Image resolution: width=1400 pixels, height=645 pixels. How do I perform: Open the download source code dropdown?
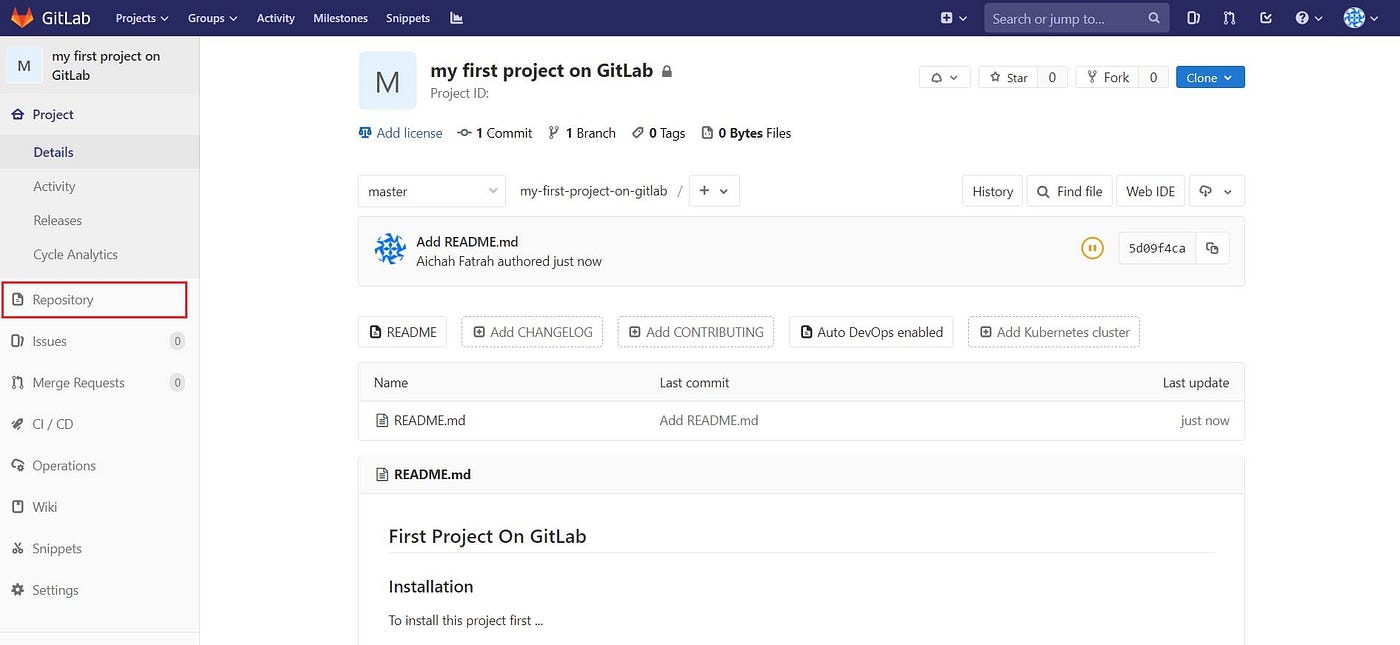click(1217, 191)
